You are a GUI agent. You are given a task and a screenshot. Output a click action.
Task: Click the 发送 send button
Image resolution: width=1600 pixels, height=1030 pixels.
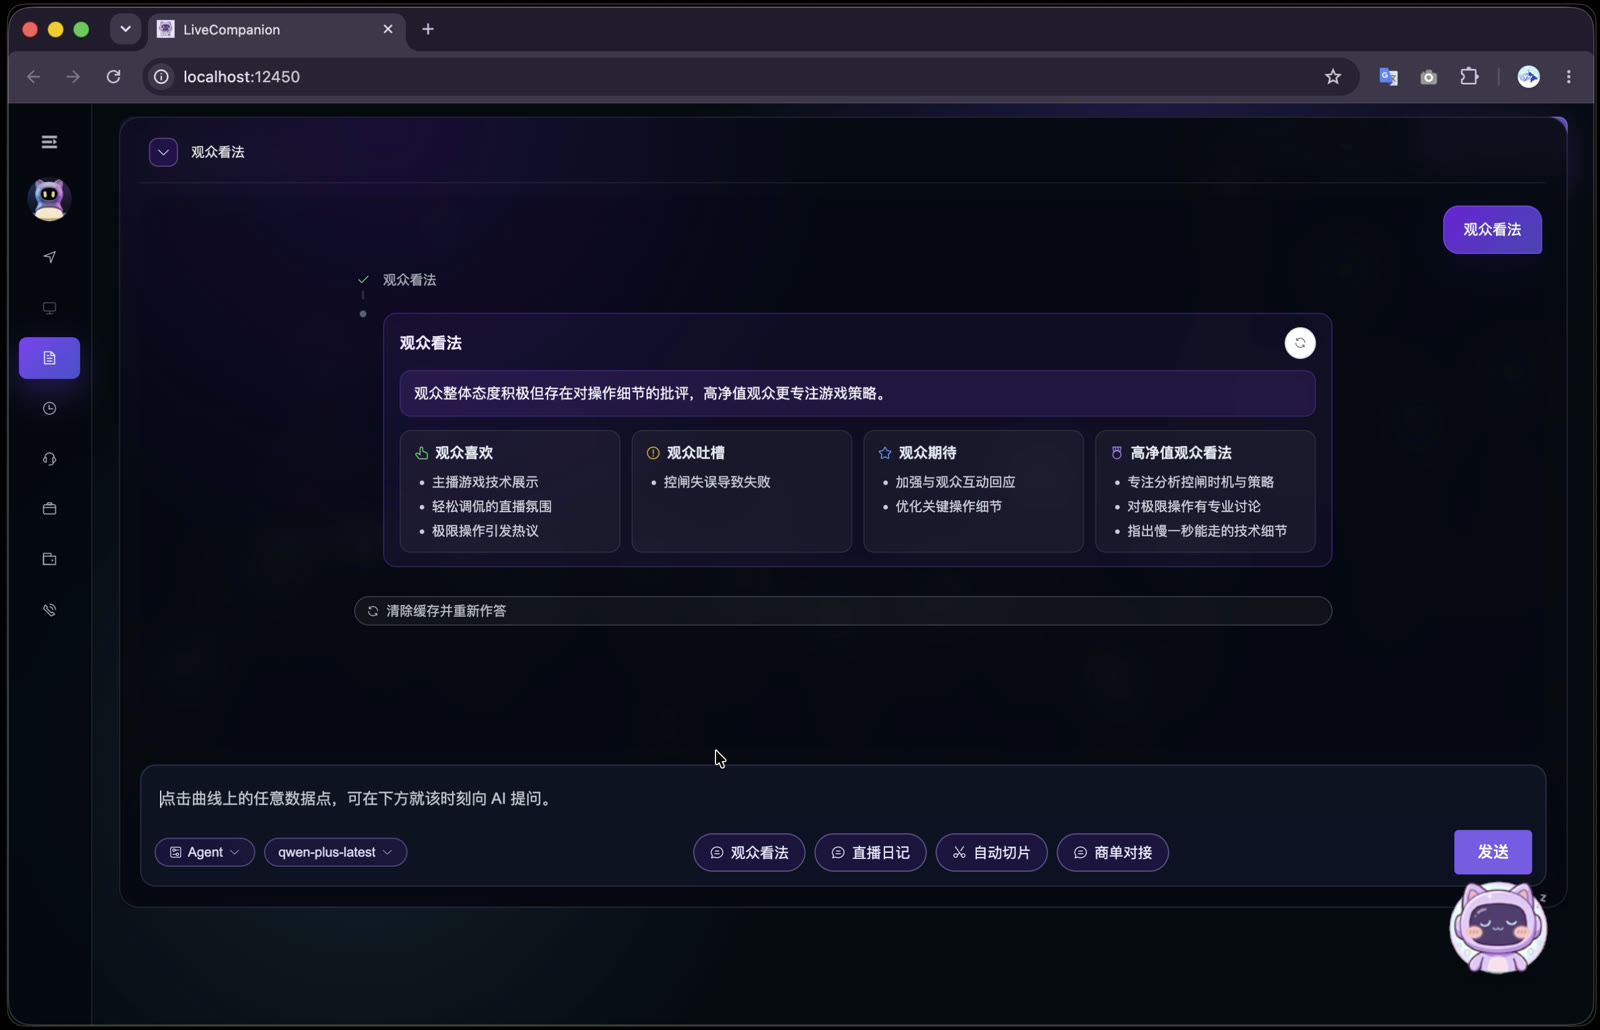(1493, 852)
